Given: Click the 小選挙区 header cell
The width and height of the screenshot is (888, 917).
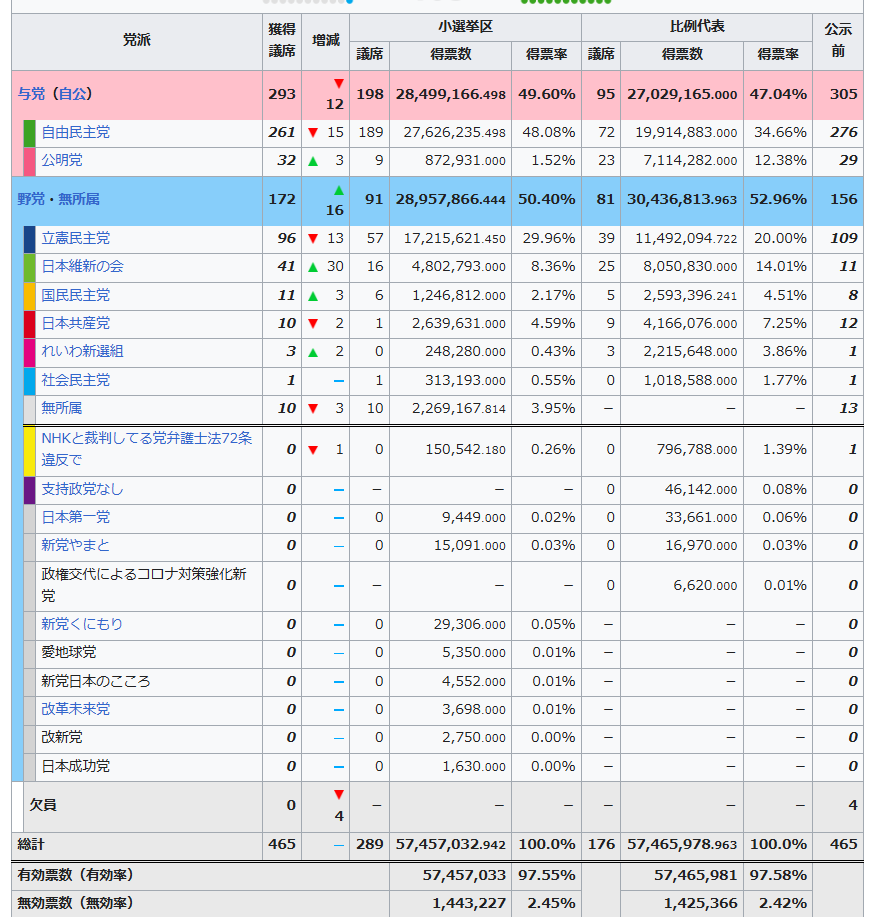Looking at the screenshot, I should 465,27.
